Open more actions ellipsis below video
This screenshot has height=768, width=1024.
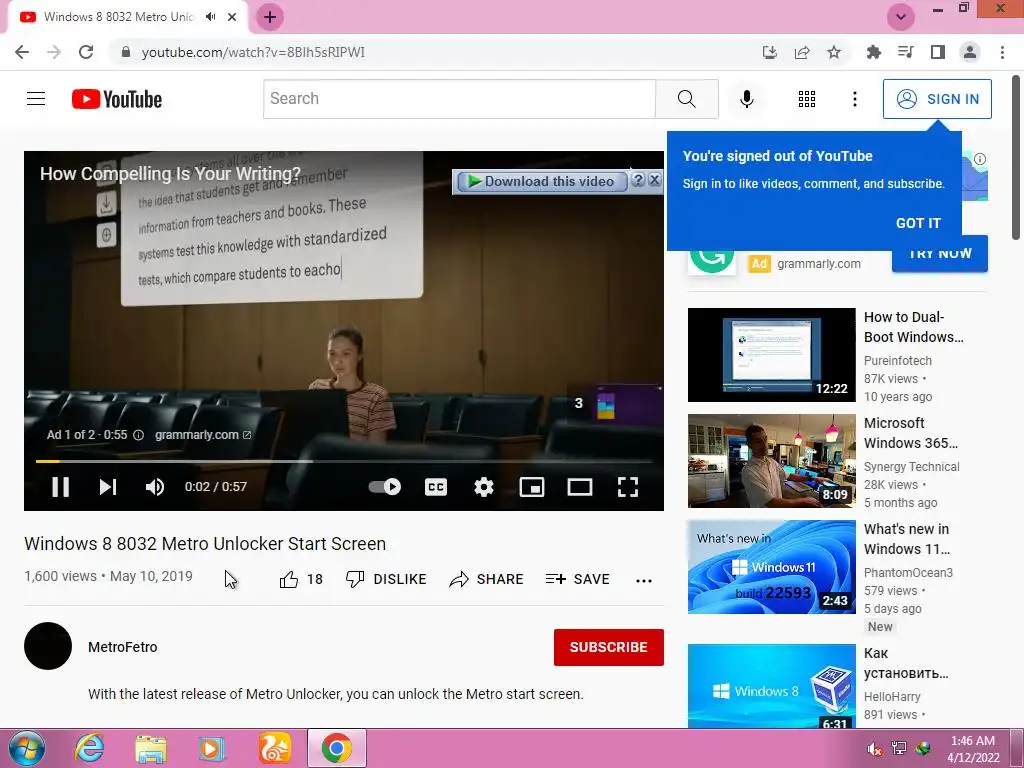pyautogui.click(x=644, y=581)
